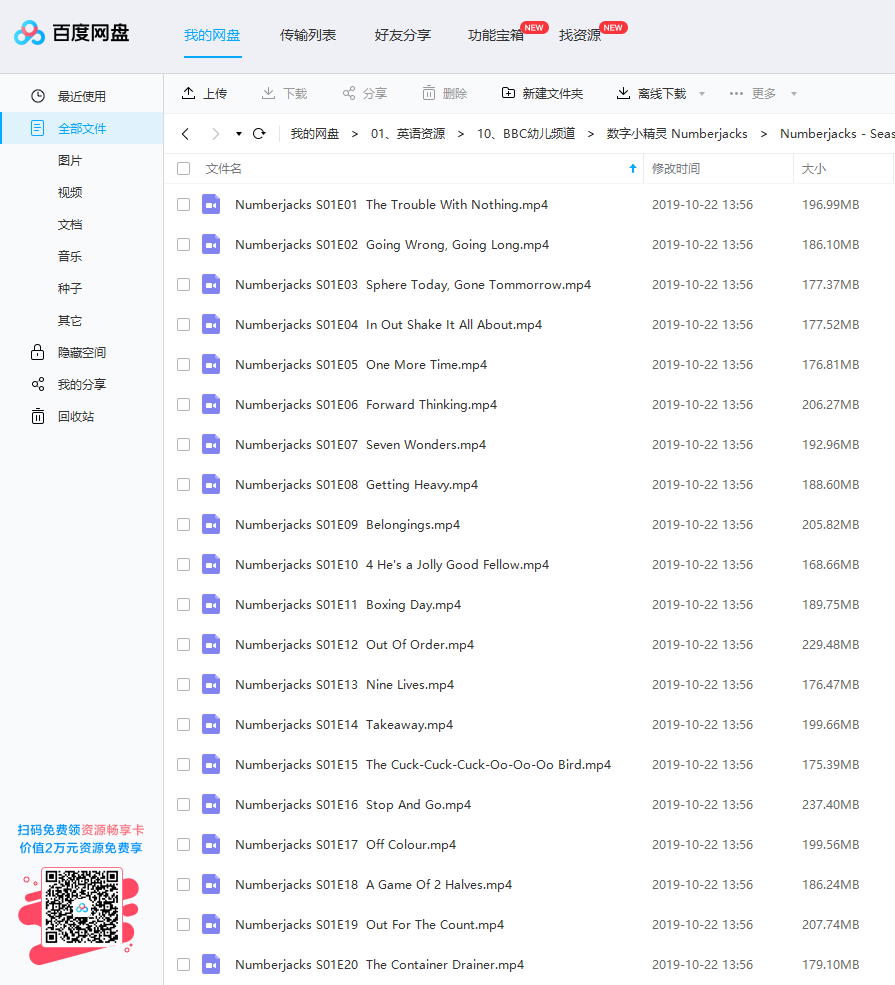The width and height of the screenshot is (895, 985).
Task: Open the 找资源 tab
Action: pos(580,35)
